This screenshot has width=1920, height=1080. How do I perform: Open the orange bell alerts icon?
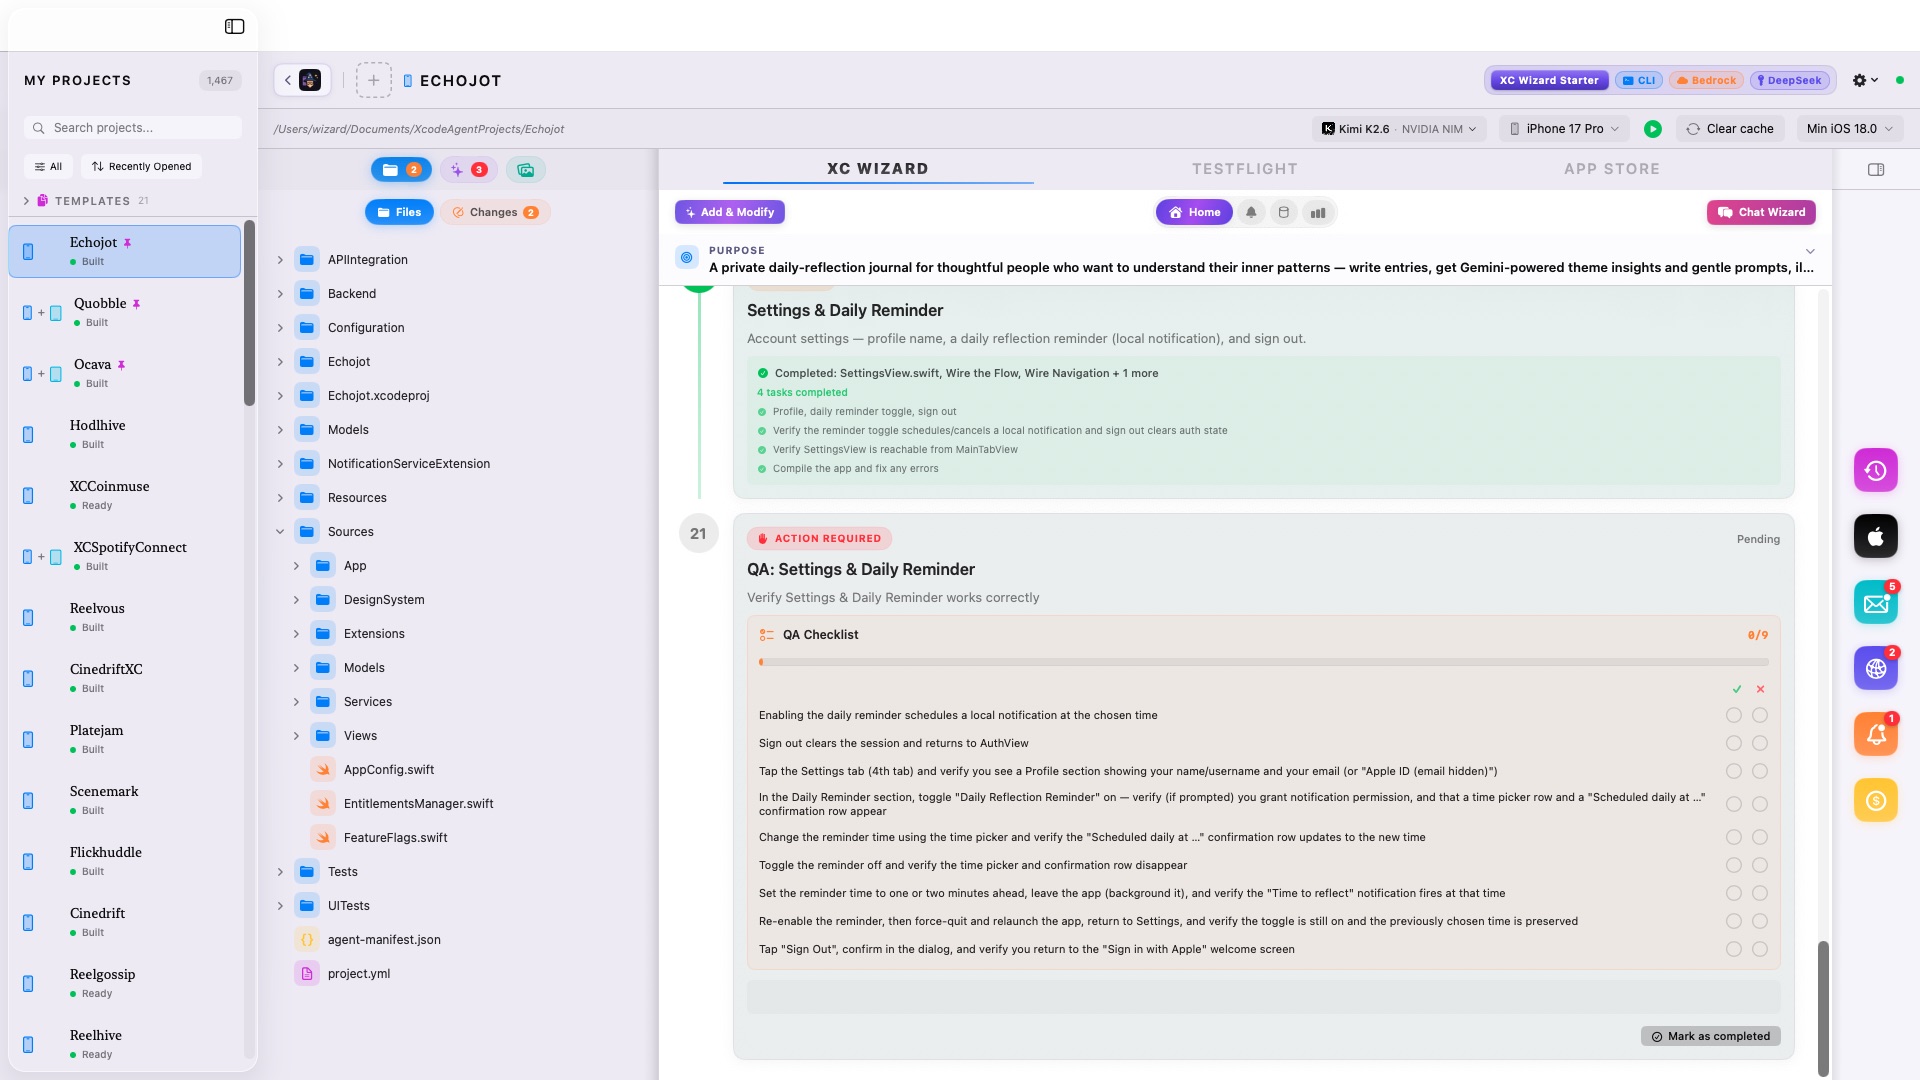1876,734
